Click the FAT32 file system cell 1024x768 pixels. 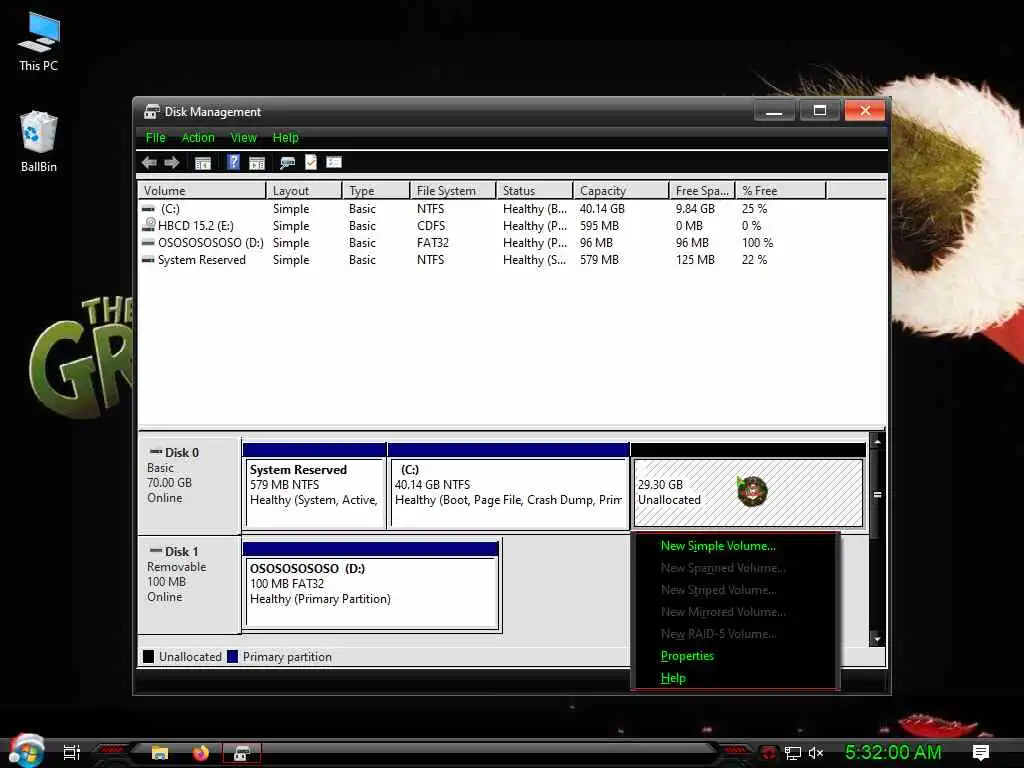coord(432,242)
